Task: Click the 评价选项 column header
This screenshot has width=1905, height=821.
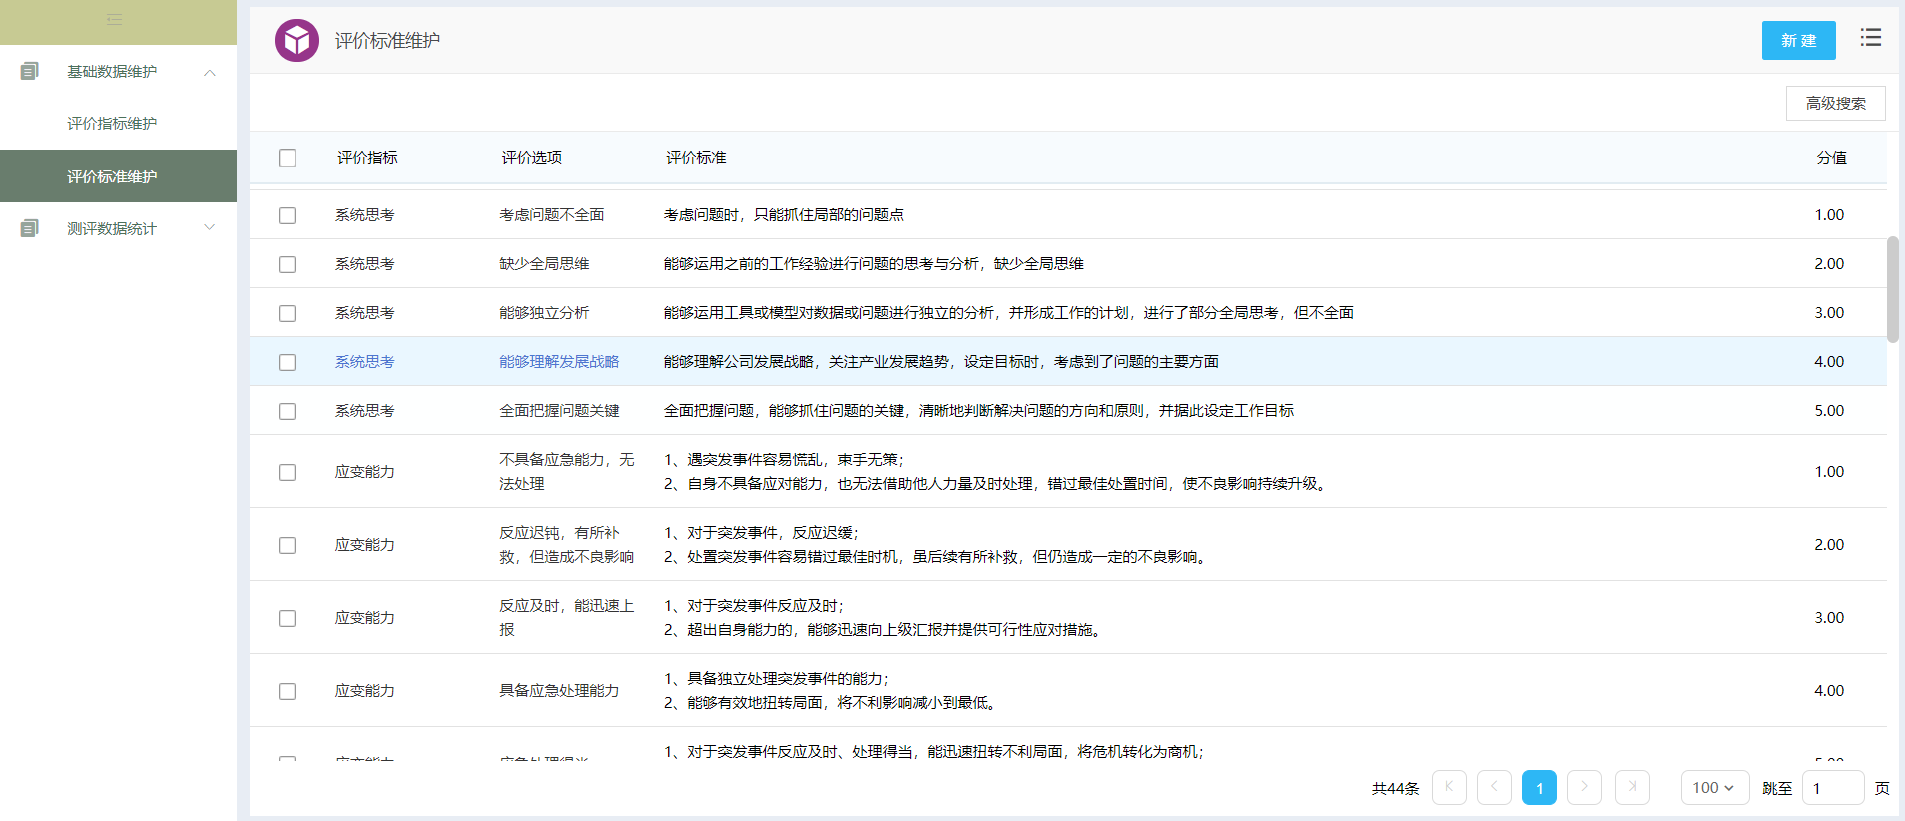Action: (x=531, y=158)
